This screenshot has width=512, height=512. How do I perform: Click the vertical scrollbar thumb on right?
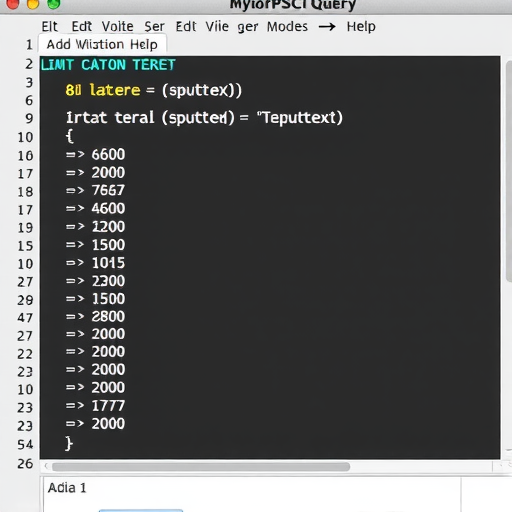[x=509, y=171]
